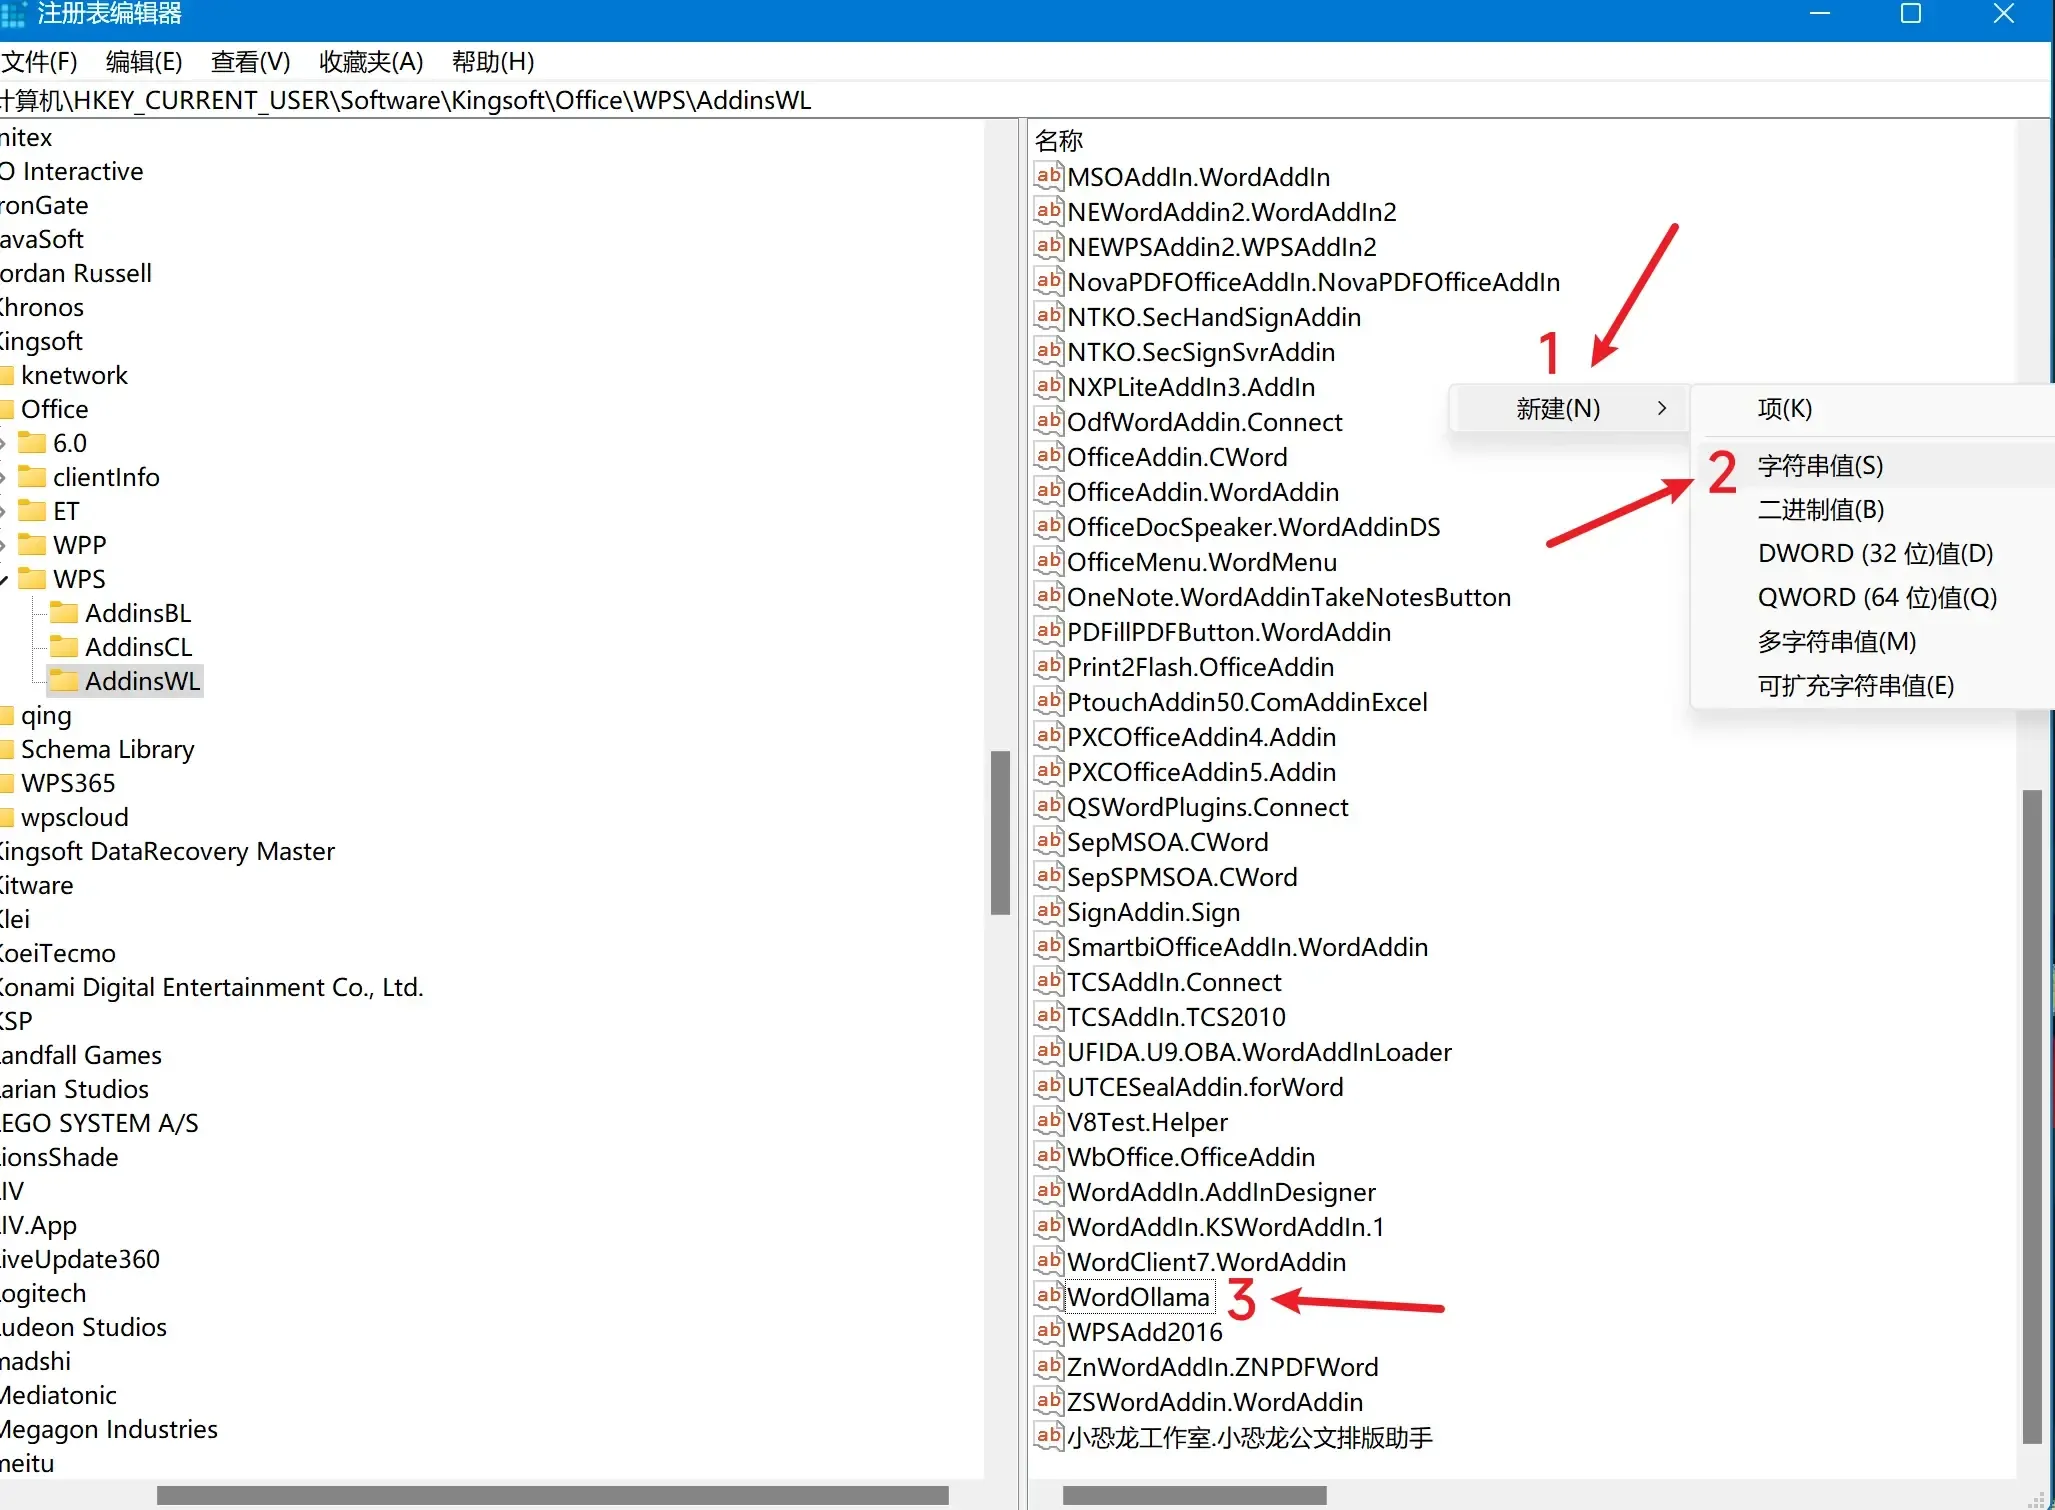Image resolution: width=2055 pixels, height=1510 pixels.
Task: Click the WPP folder icon
Action: (32, 544)
